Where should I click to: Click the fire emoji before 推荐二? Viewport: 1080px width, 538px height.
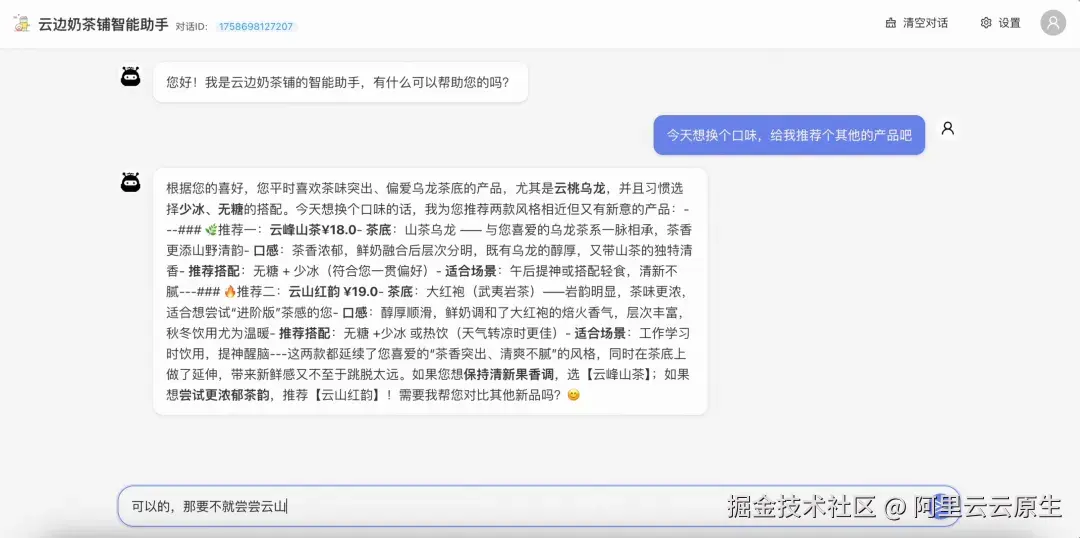click(230, 292)
